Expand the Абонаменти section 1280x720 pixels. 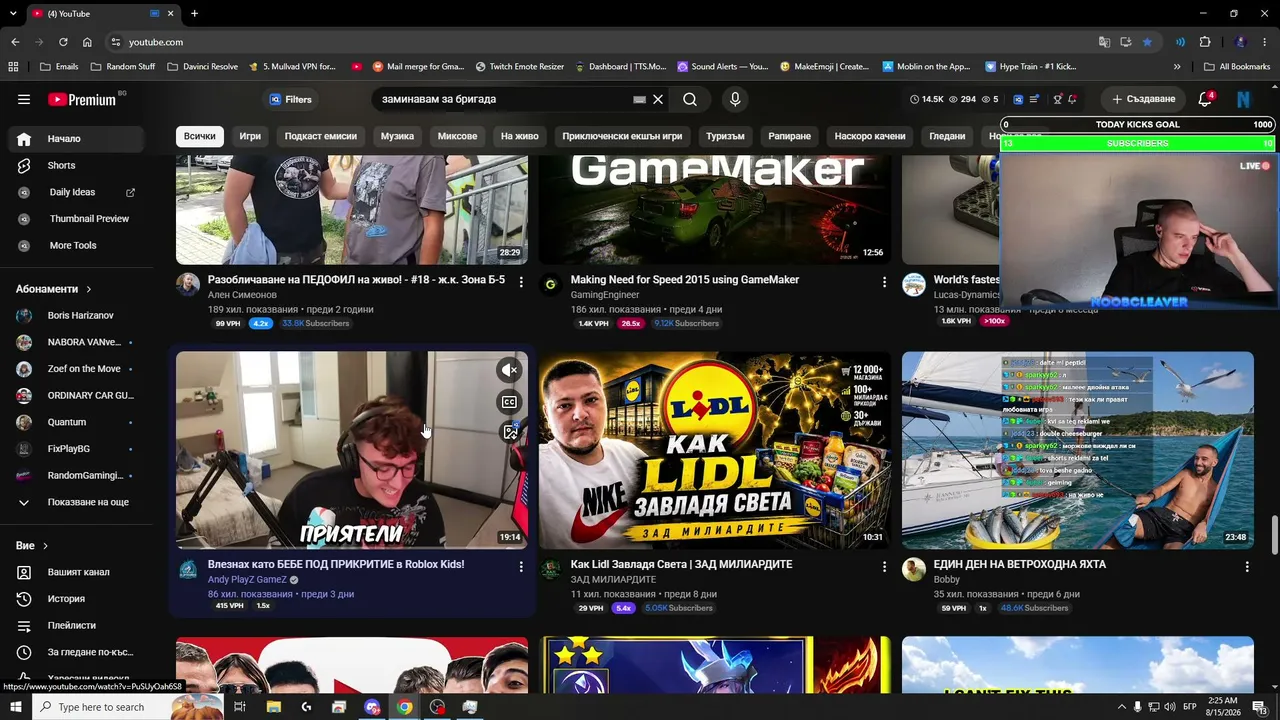pos(54,289)
